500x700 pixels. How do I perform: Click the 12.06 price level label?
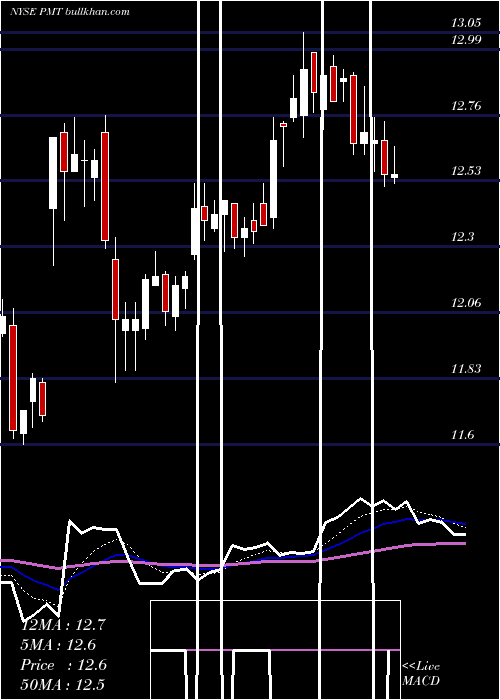tap(466, 303)
